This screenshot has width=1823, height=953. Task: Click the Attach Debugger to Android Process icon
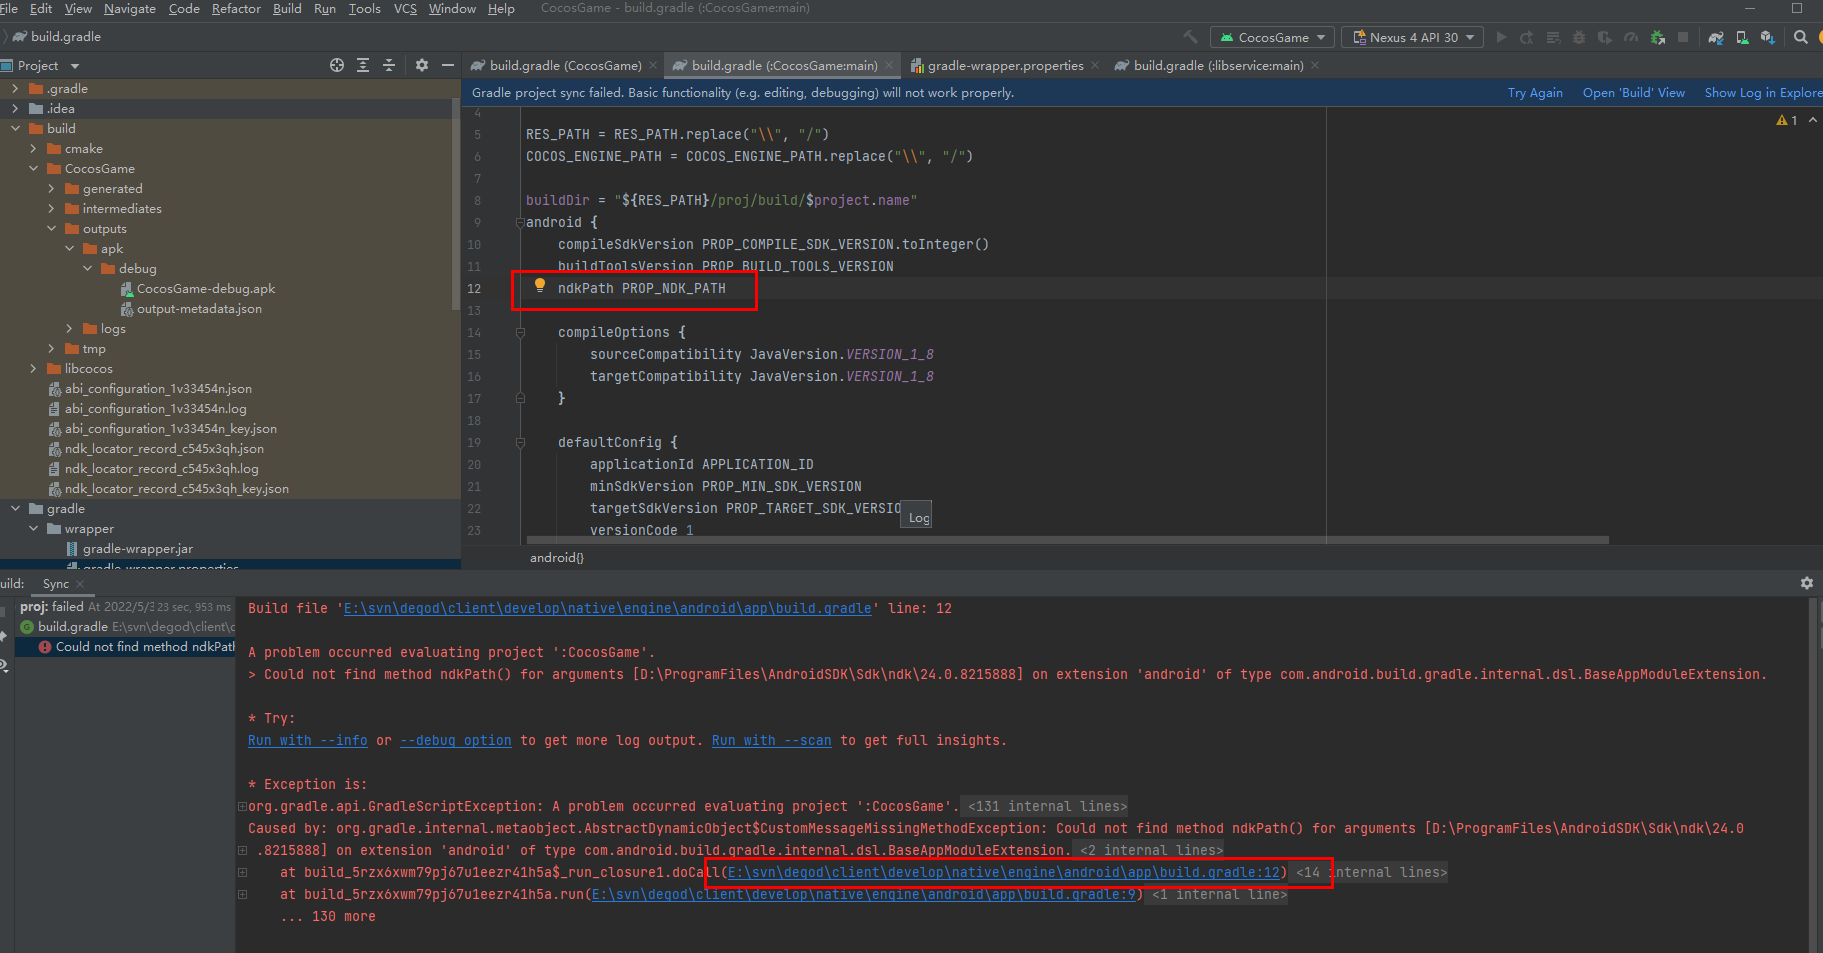click(1657, 38)
